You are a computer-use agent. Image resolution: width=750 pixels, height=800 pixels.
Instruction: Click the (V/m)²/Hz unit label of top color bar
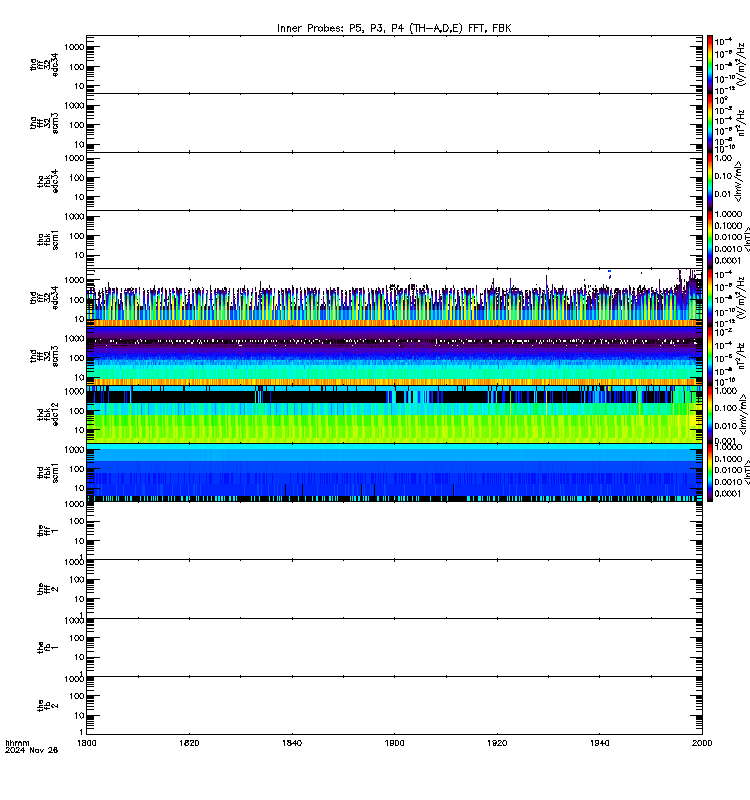[x=742, y=64]
